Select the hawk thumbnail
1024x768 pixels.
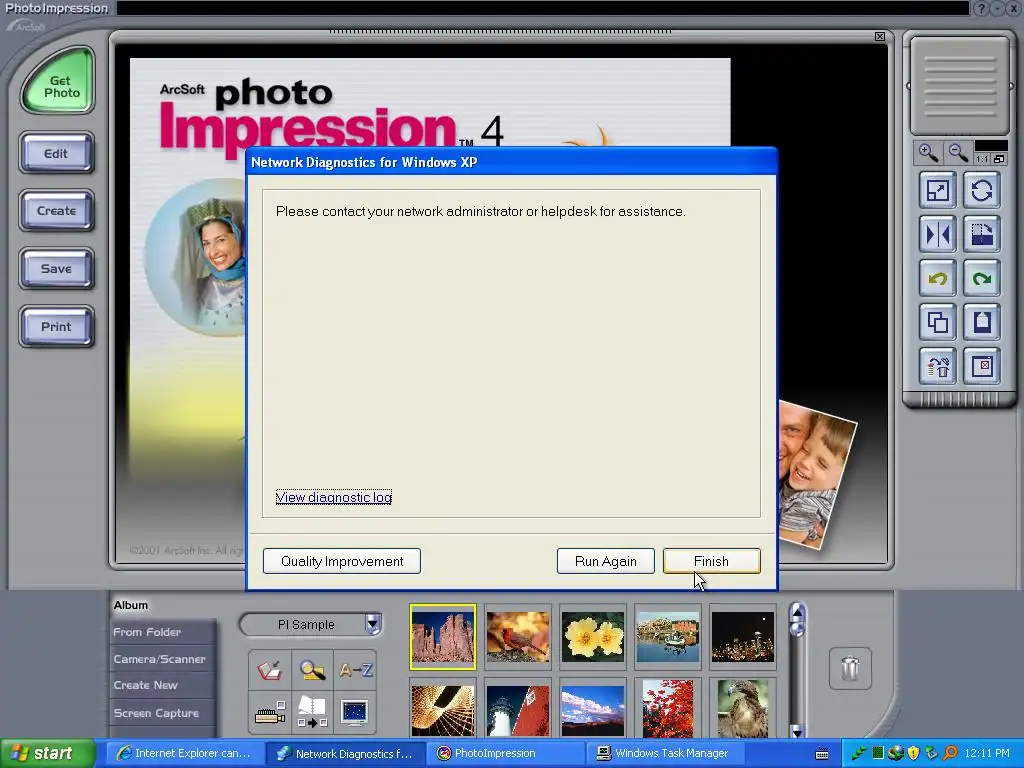tap(743, 708)
